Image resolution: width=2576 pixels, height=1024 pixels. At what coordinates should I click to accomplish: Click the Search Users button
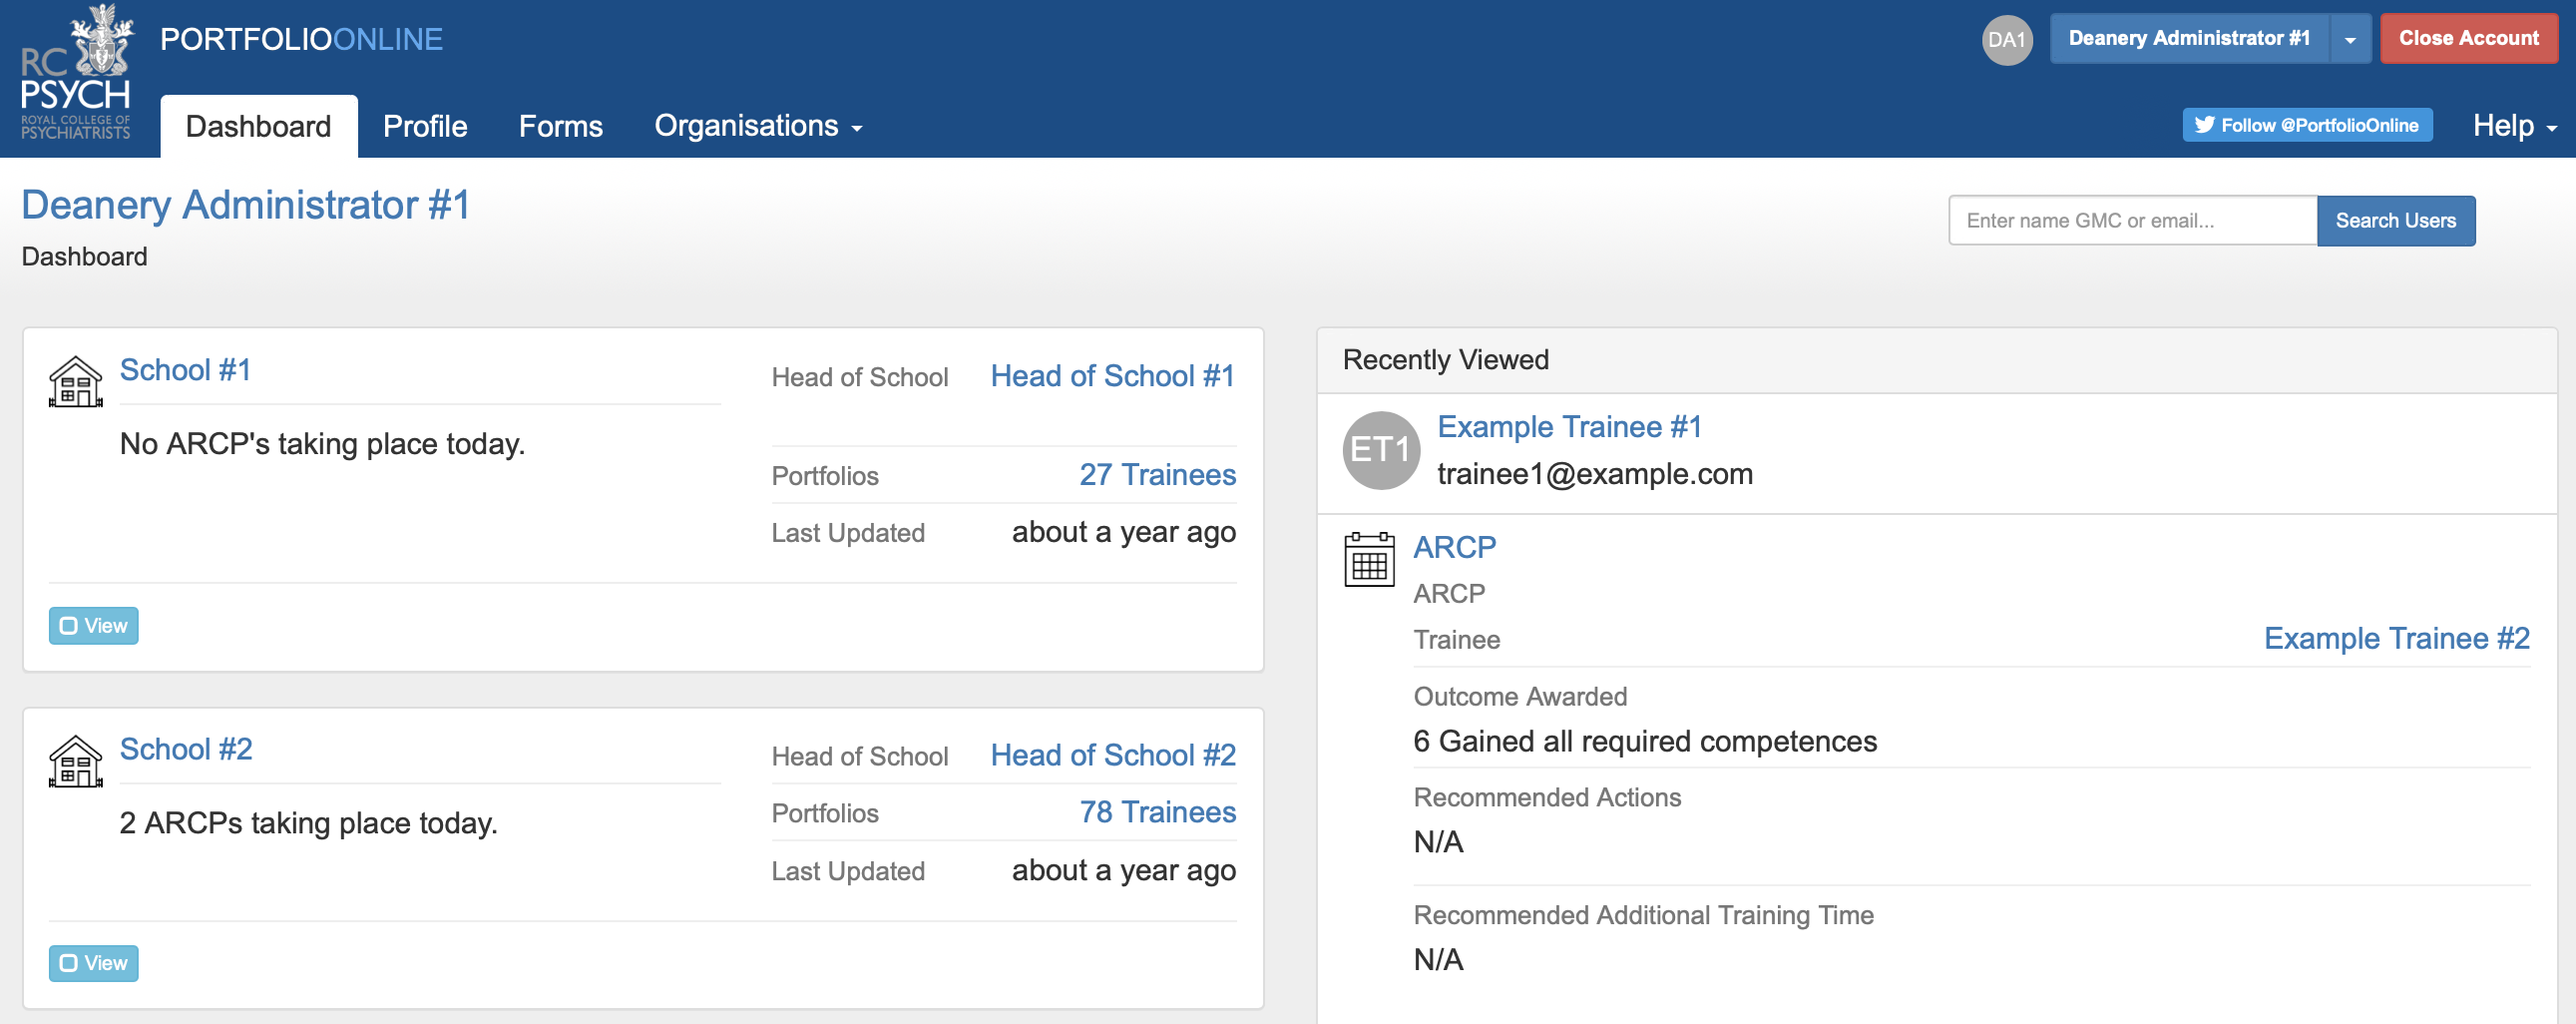2395,221
